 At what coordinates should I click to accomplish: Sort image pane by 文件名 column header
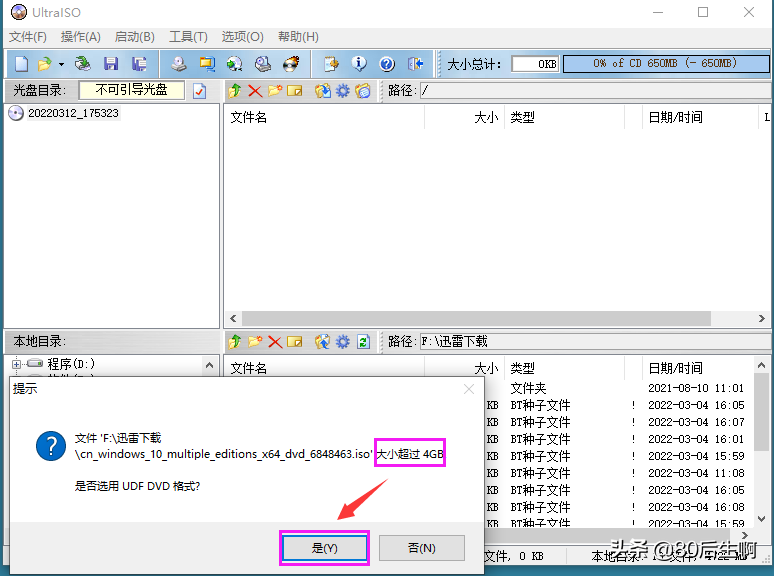coord(324,117)
